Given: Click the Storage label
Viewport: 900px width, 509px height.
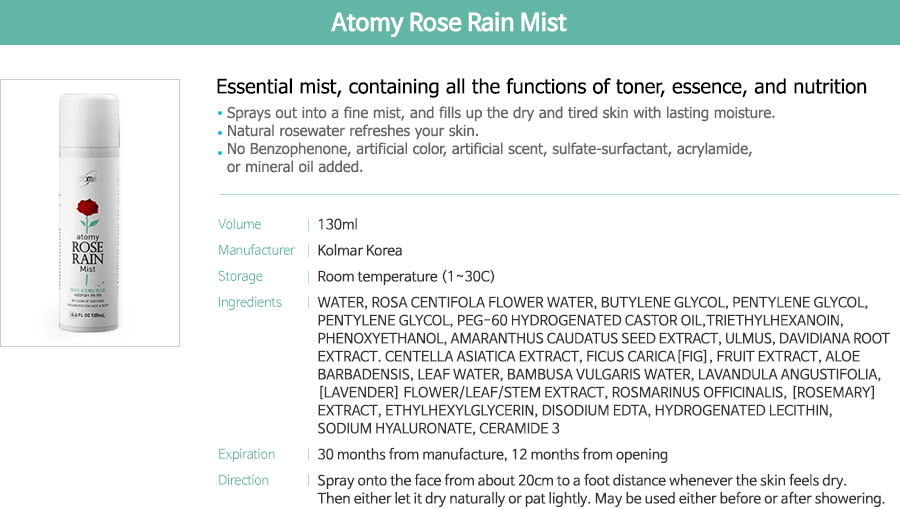Looking at the screenshot, I should [240, 276].
